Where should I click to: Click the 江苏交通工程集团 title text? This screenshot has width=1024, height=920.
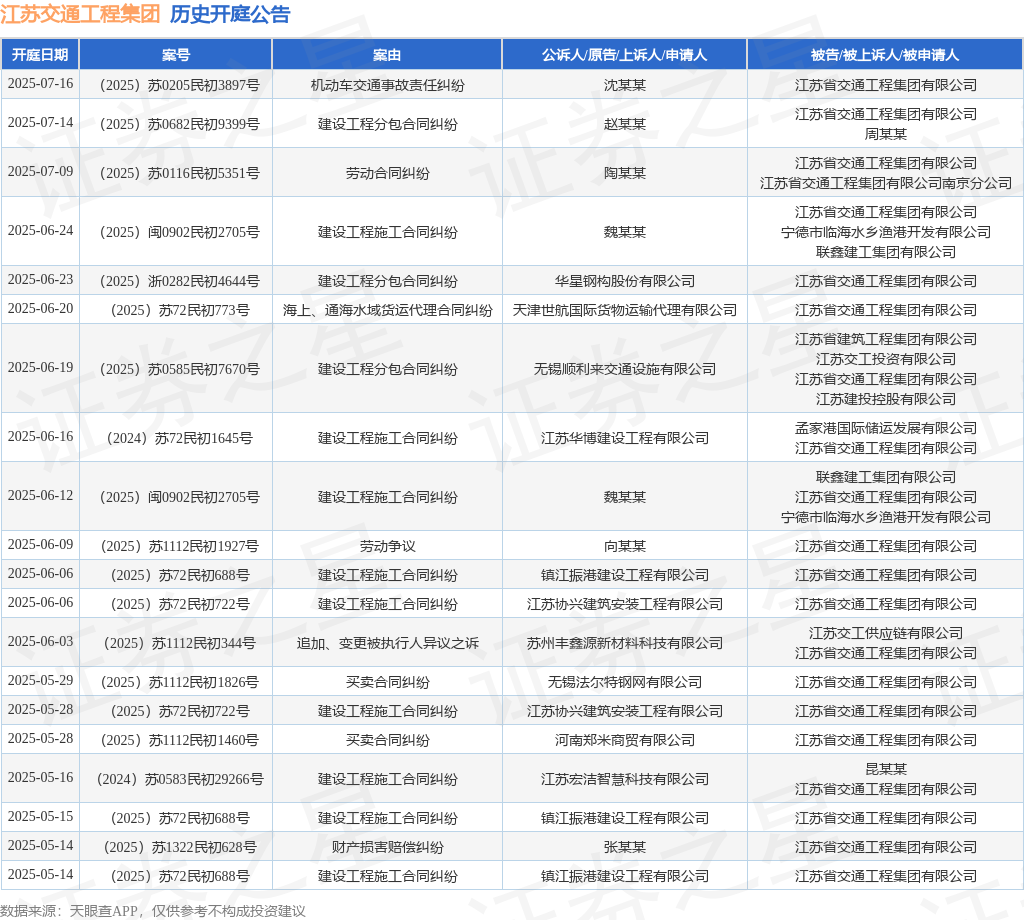[80, 14]
